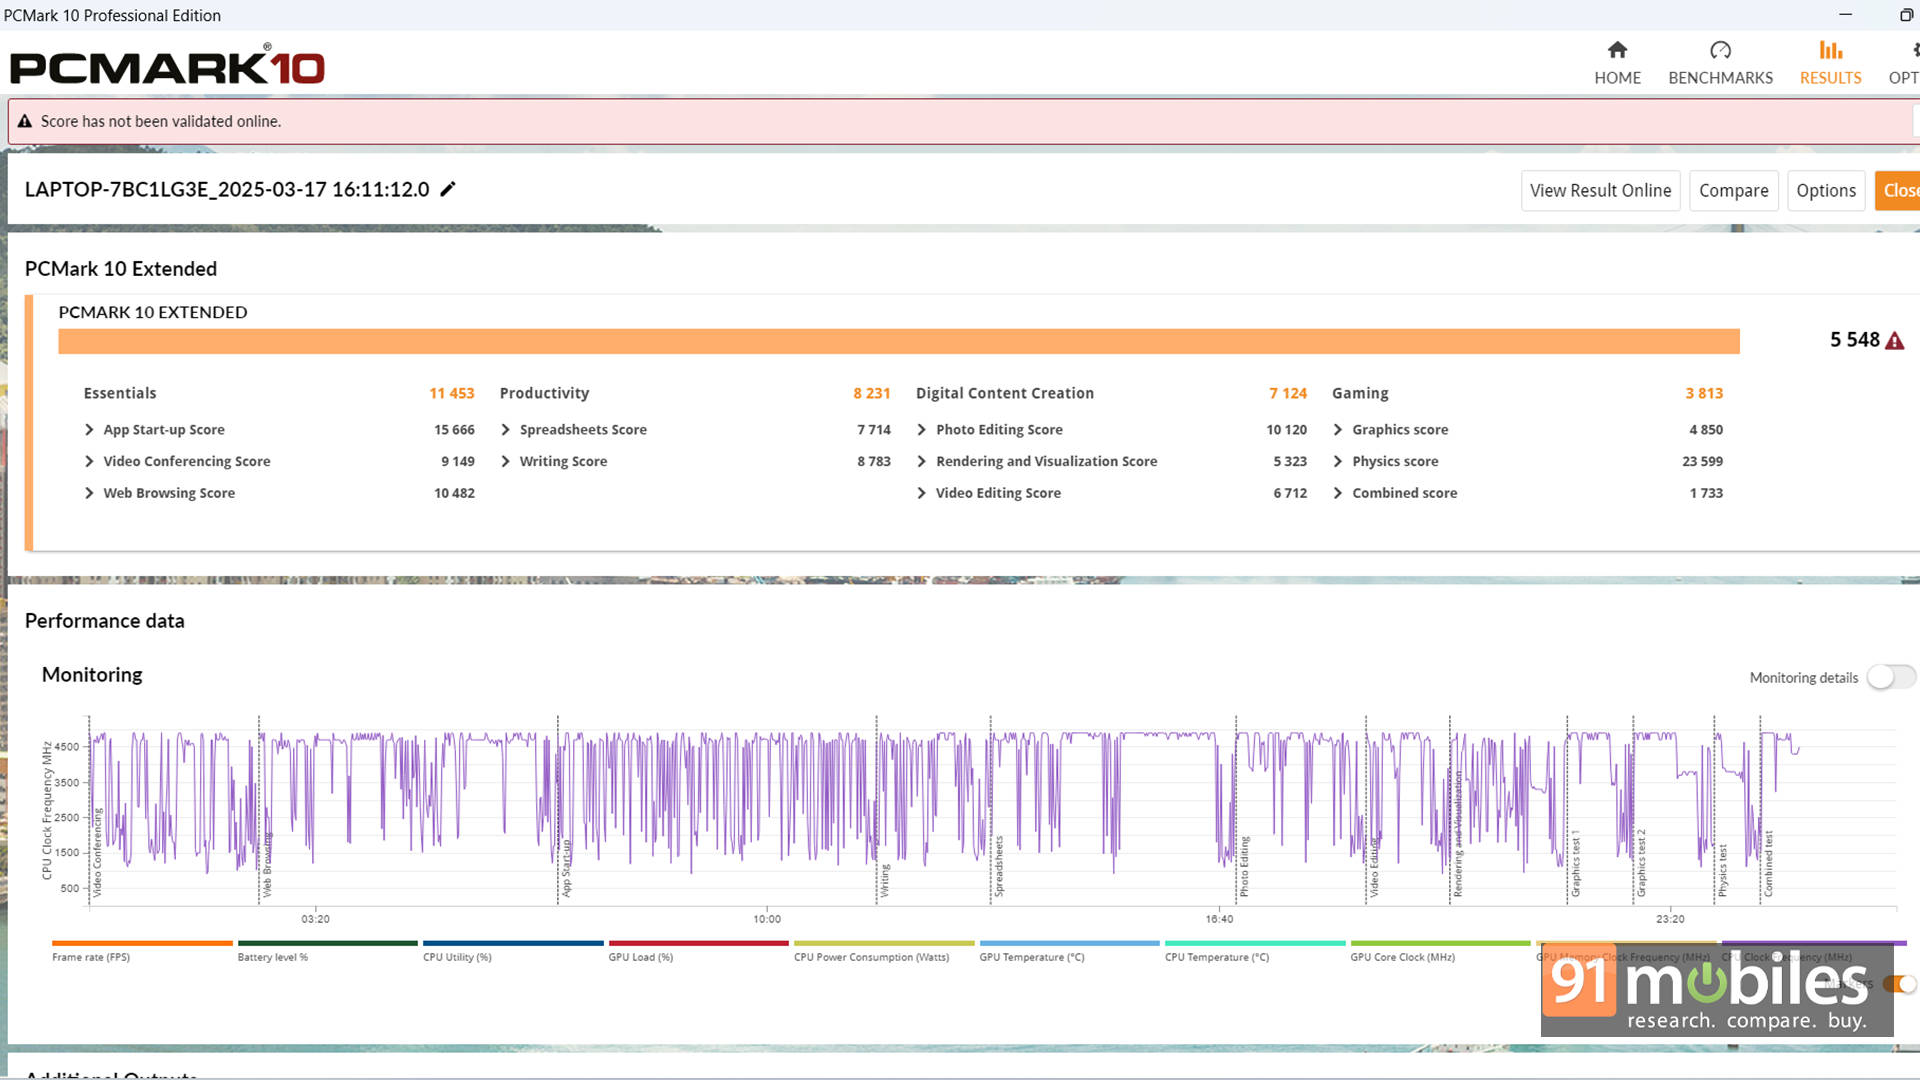Minimize the PCMark 10 window
The image size is (1920, 1080).
pyautogui.click(x=1846, y=15)
